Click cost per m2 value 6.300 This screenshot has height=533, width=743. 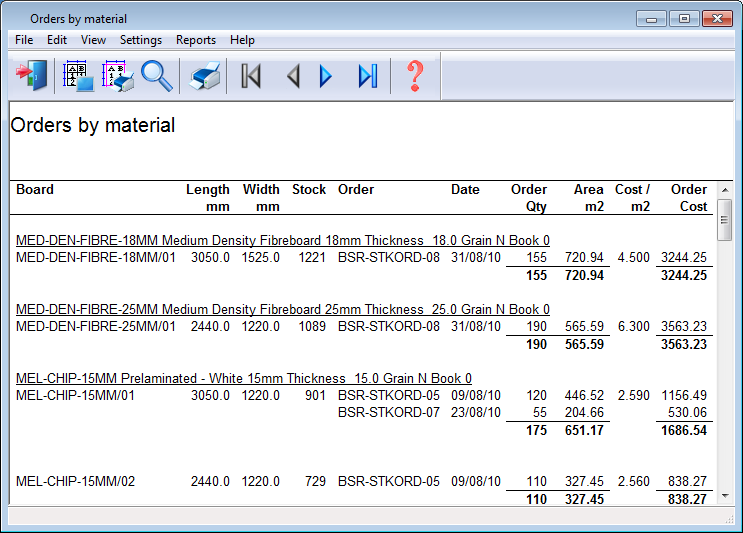[x=634, y=326]
